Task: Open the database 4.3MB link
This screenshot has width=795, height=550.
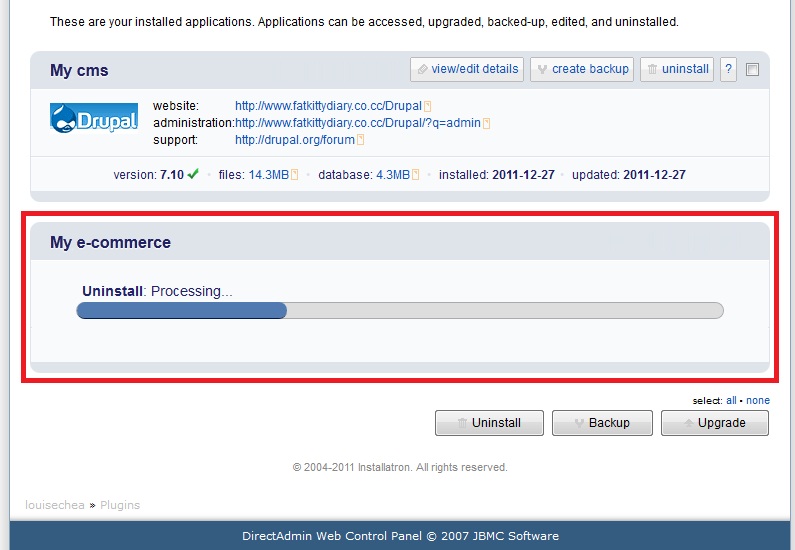Action: [392, 175]
